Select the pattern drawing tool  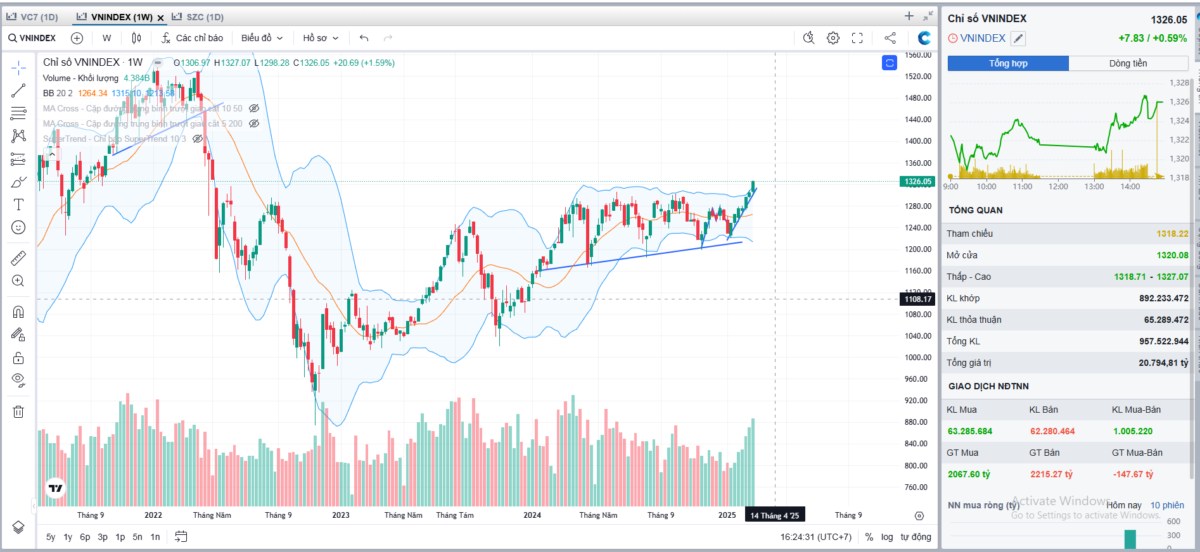click(x=18, y=136)
